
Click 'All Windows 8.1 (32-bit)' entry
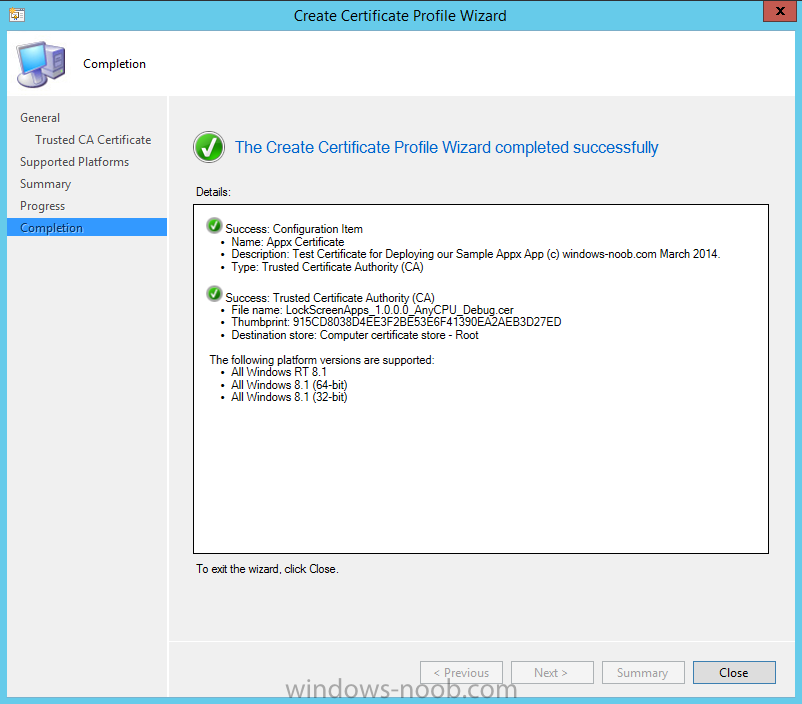point(289,397)
